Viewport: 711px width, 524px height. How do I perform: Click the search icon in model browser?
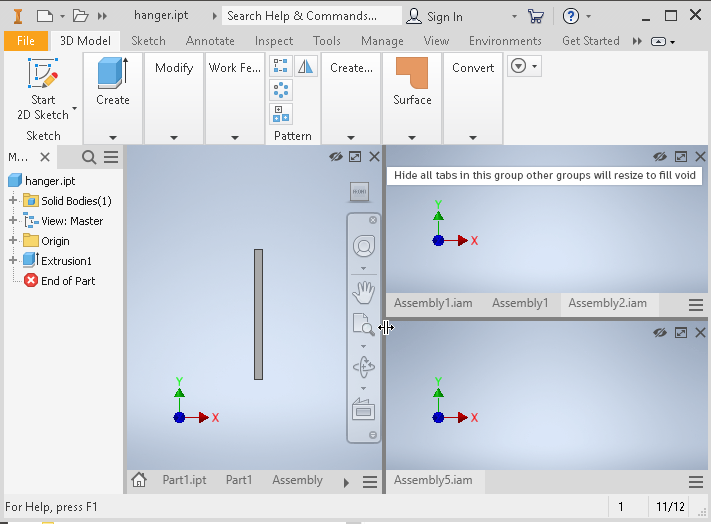click(89, 157)
